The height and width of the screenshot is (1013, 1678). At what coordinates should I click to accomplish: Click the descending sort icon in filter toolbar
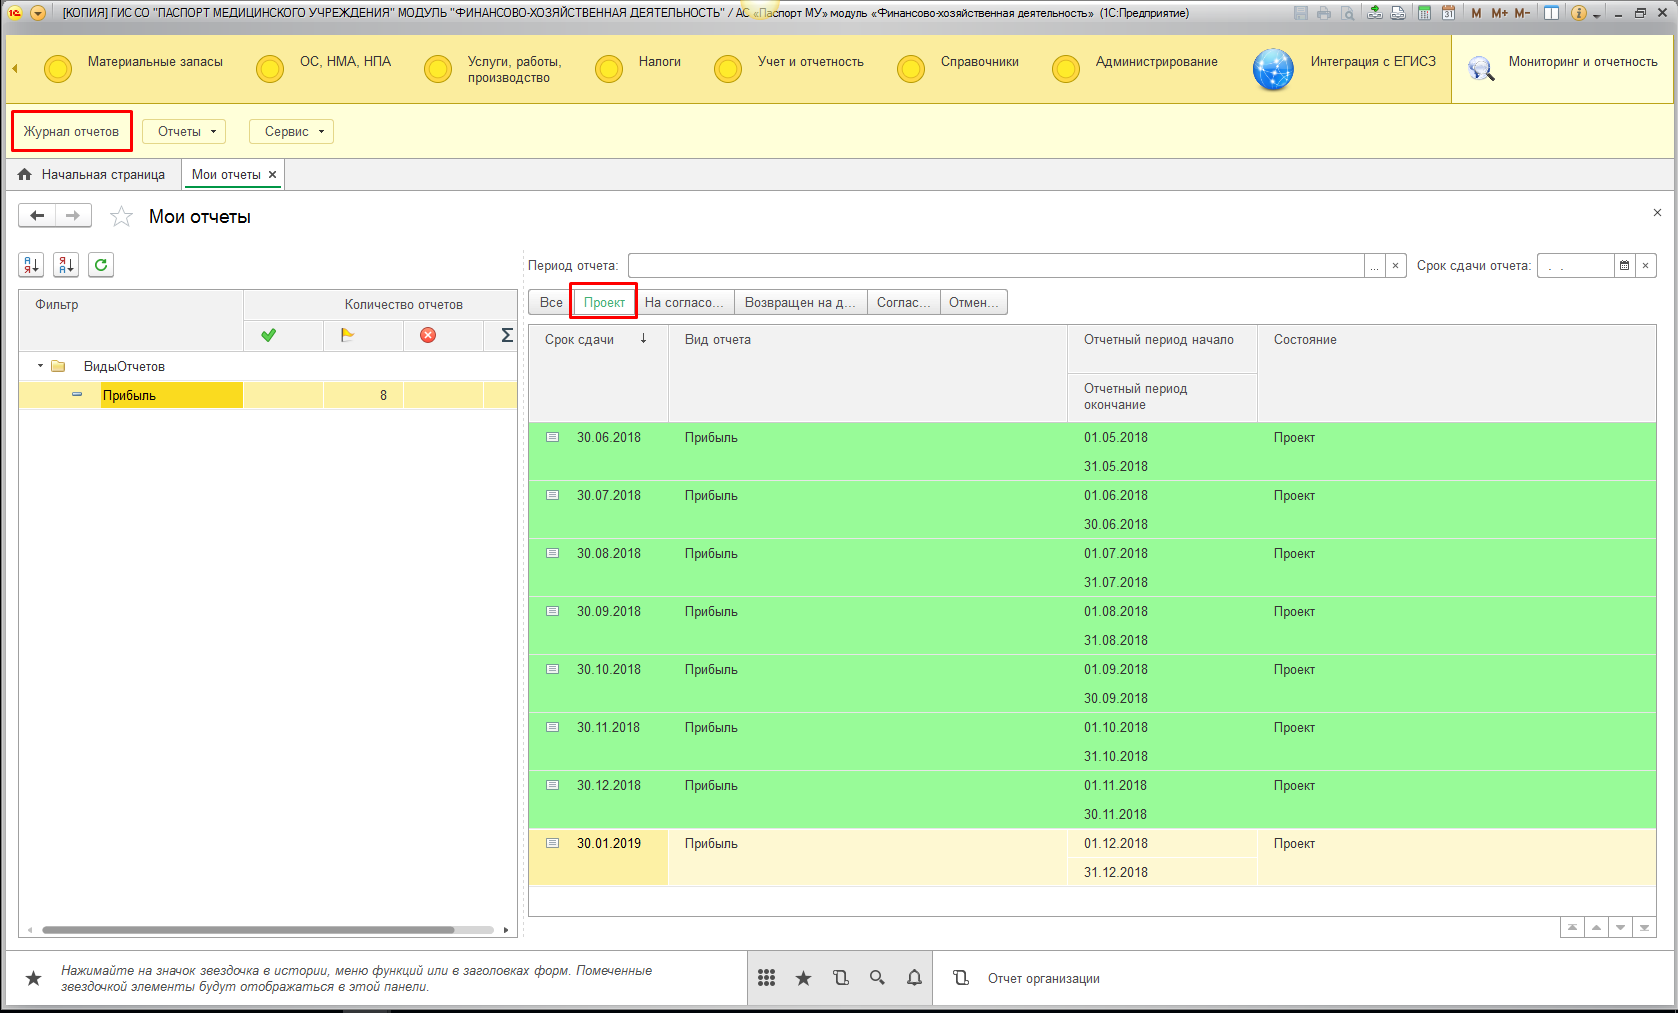(66, 265)
